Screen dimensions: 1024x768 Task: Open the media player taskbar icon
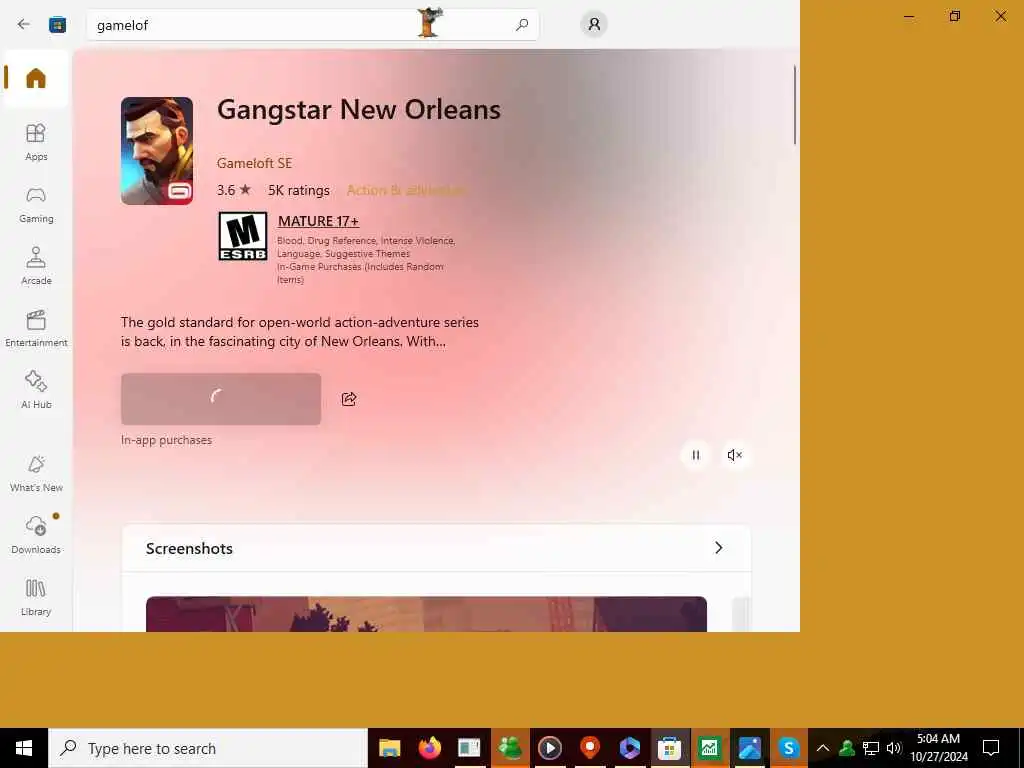pos(549,748)
